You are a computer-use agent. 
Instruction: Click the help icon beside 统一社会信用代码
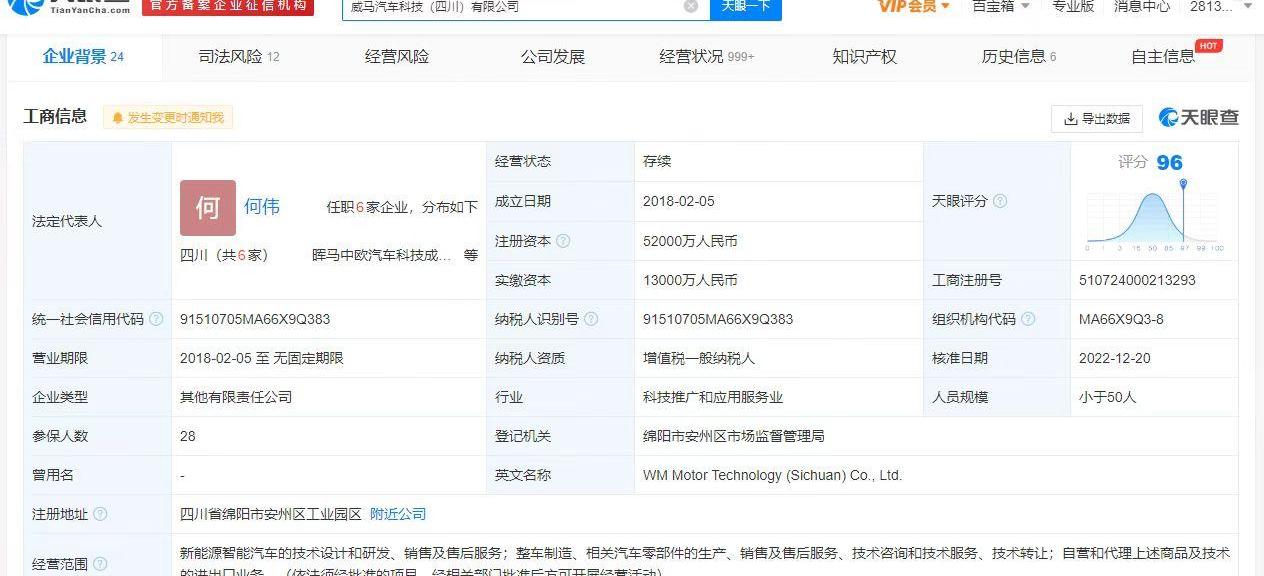(156, 319)
